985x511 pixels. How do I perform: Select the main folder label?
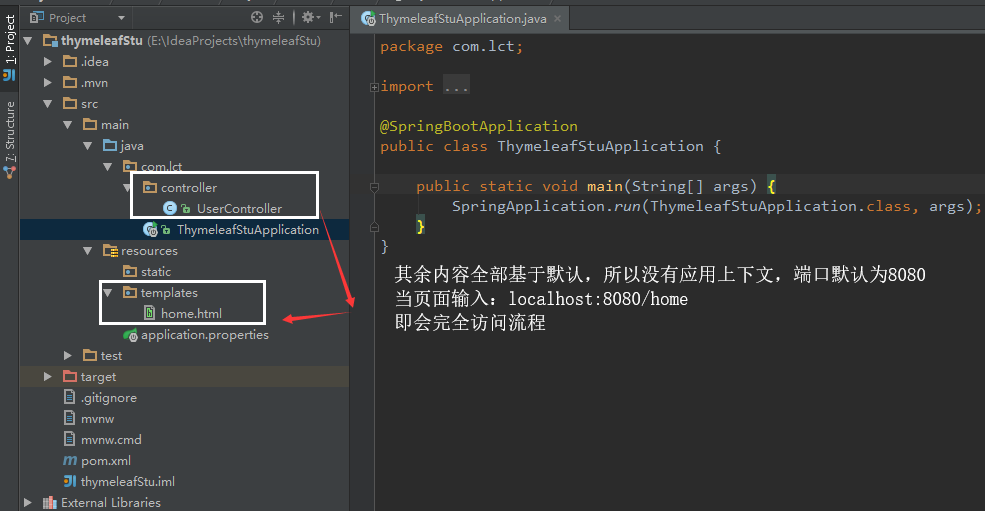tap(115, 125)
